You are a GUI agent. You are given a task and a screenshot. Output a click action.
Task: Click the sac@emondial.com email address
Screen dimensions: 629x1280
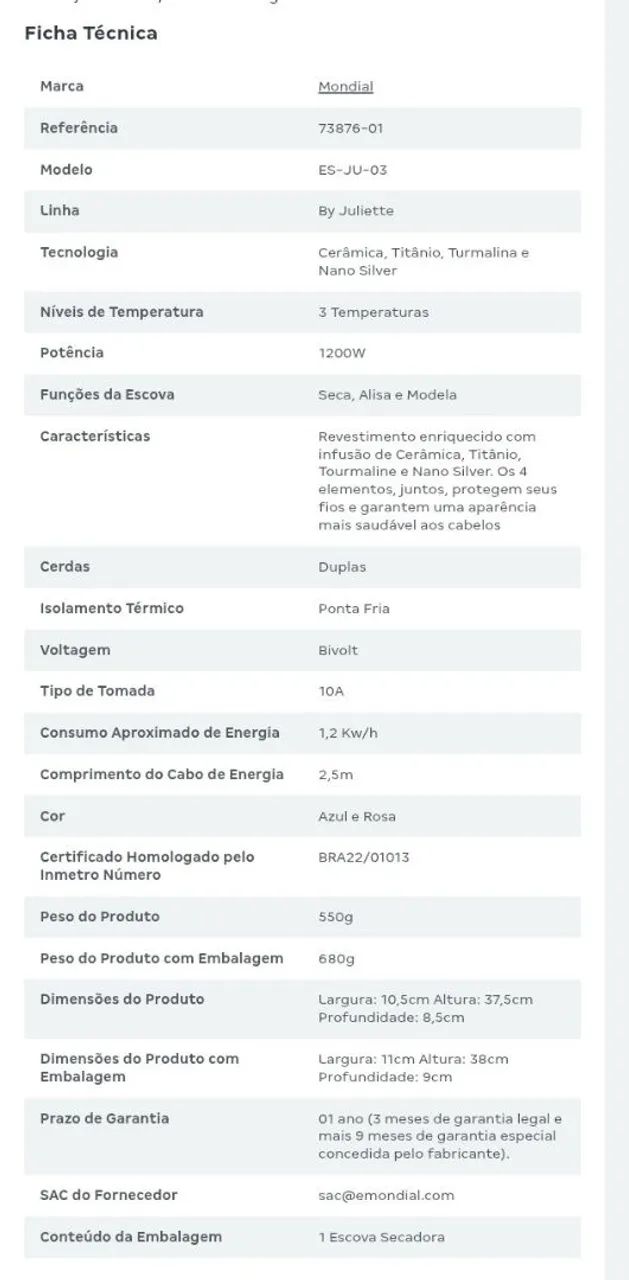click(386, 1195)
